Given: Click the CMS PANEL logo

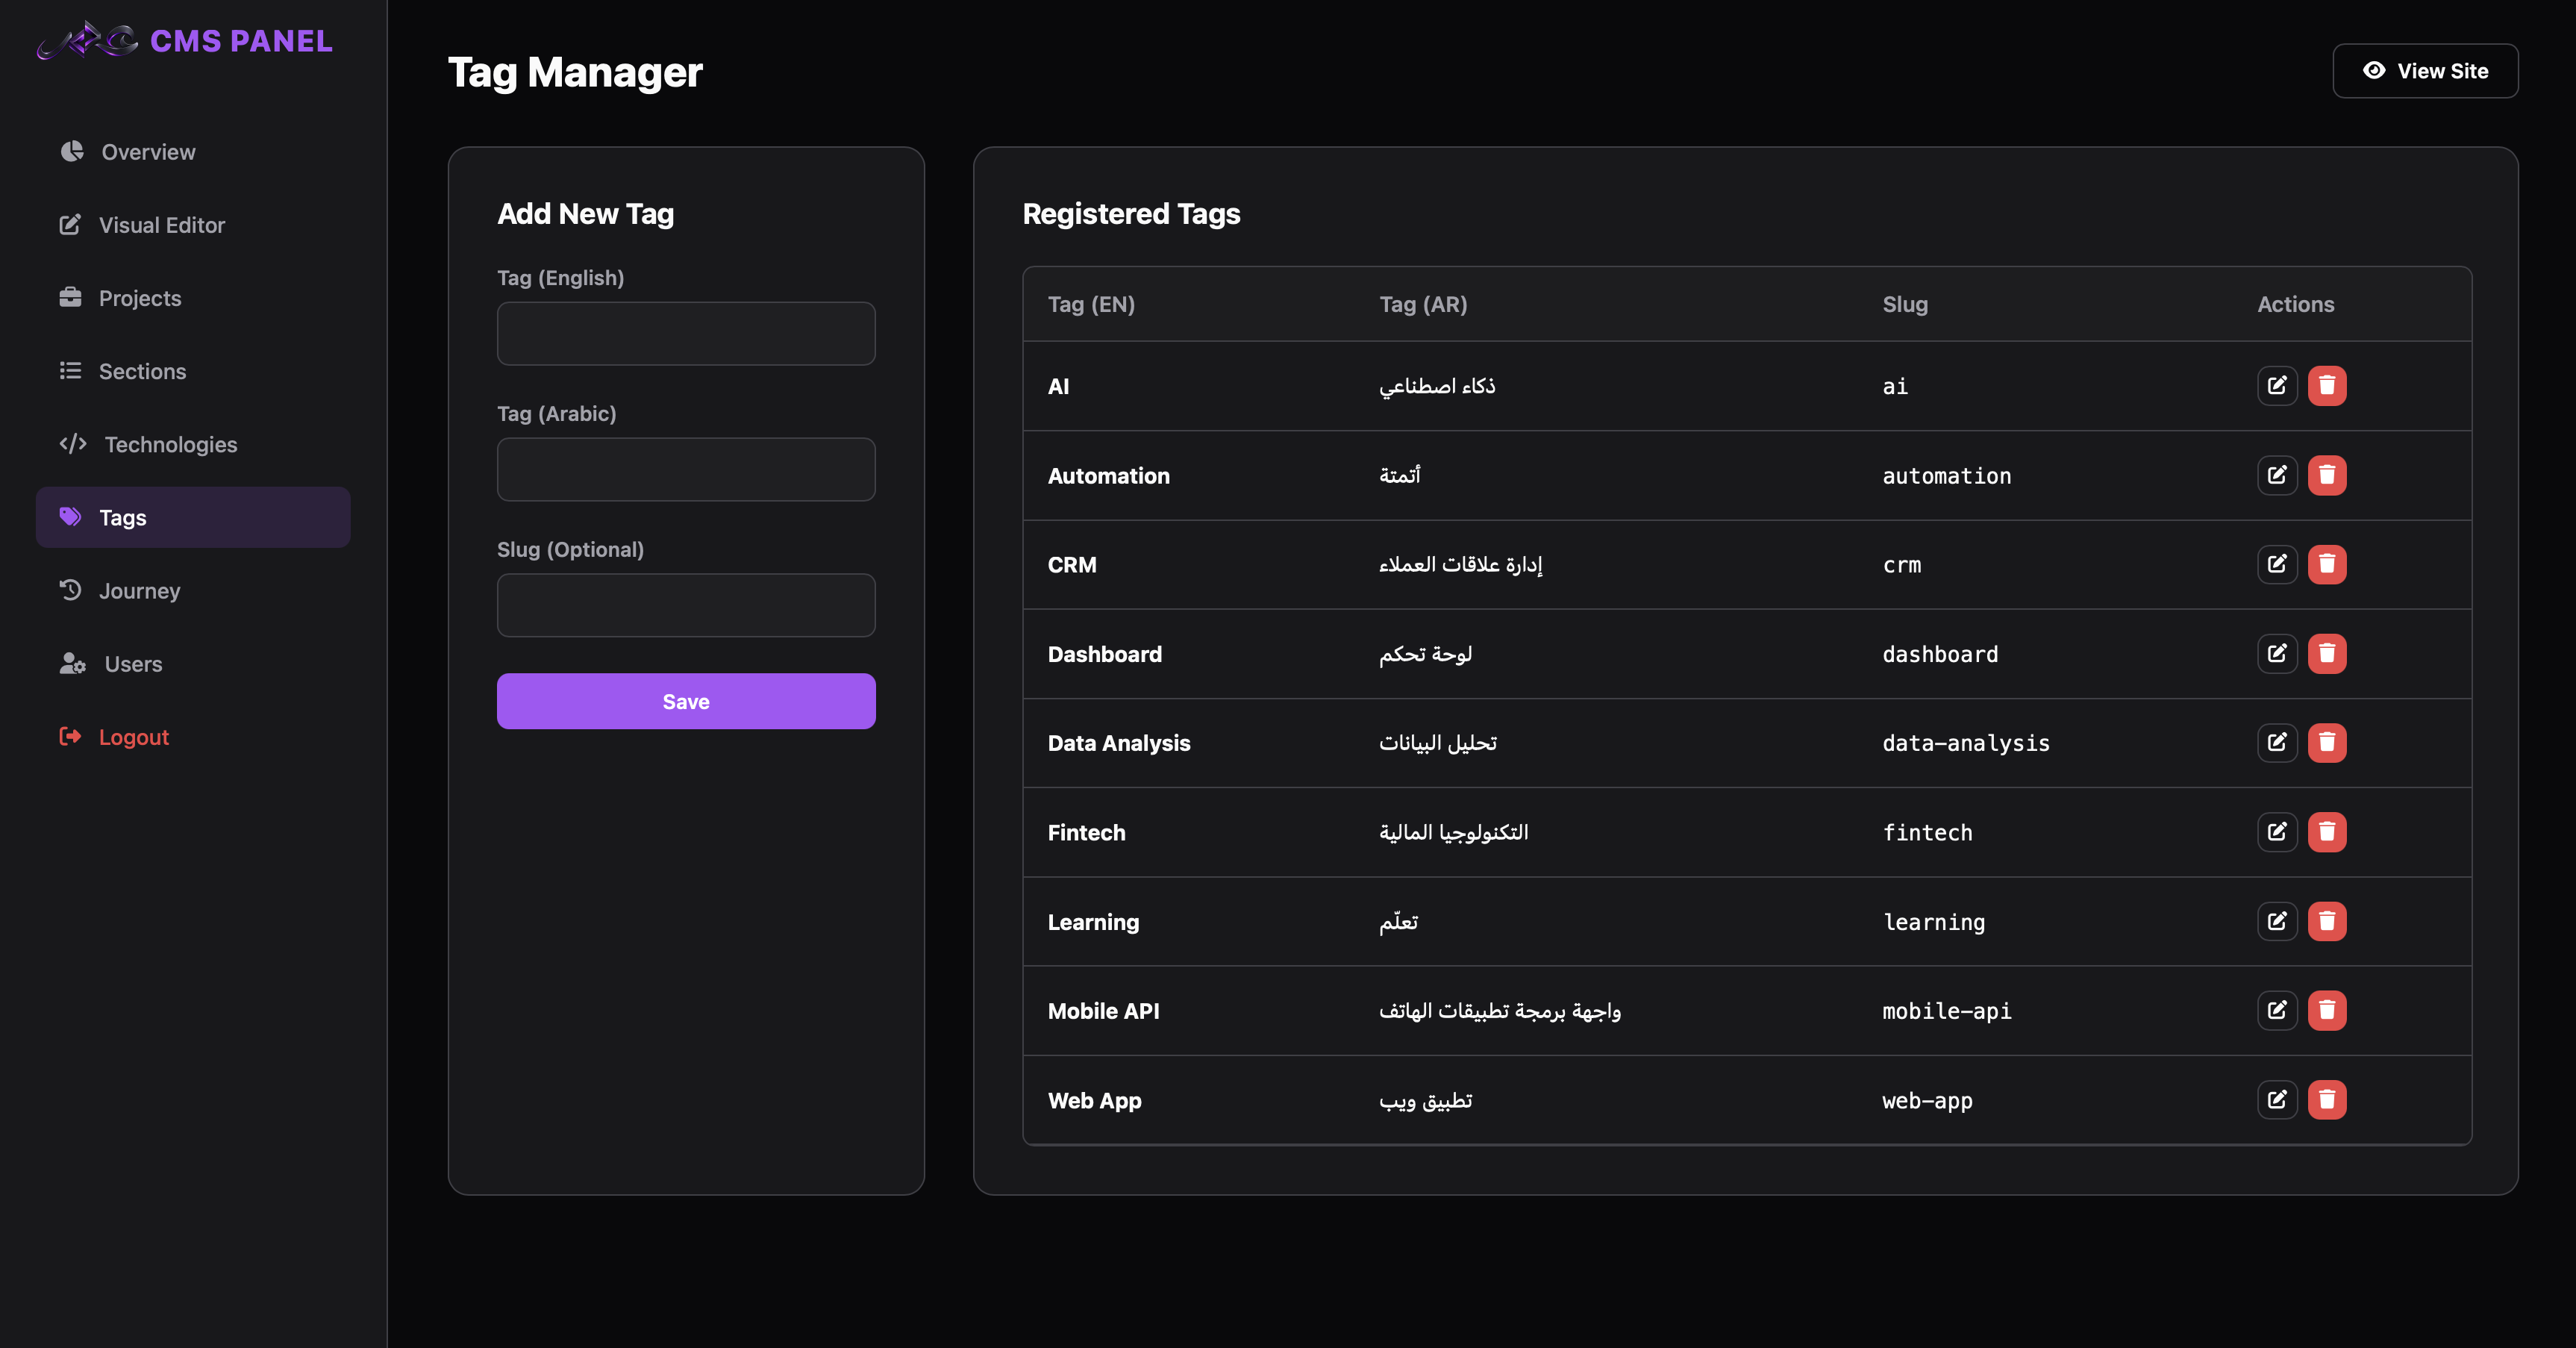Looking at the screenshot, I should 185,41.
